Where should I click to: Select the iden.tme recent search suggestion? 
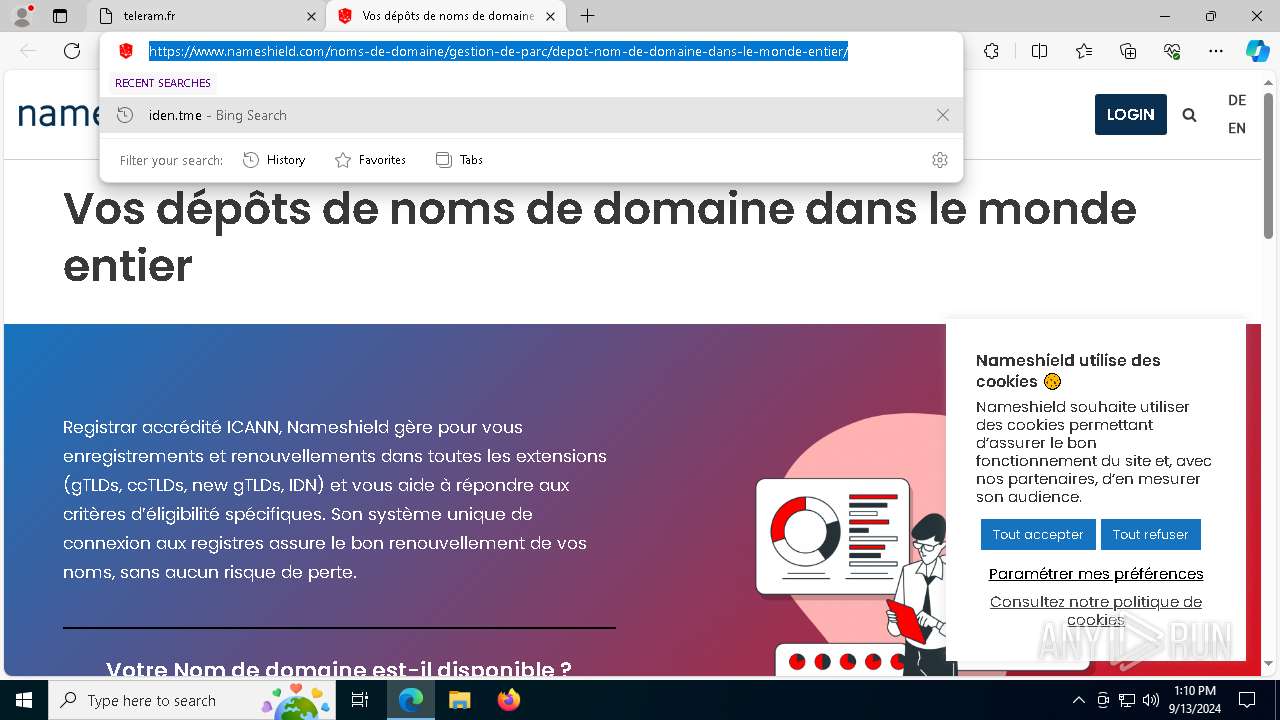tap(531, 115)
